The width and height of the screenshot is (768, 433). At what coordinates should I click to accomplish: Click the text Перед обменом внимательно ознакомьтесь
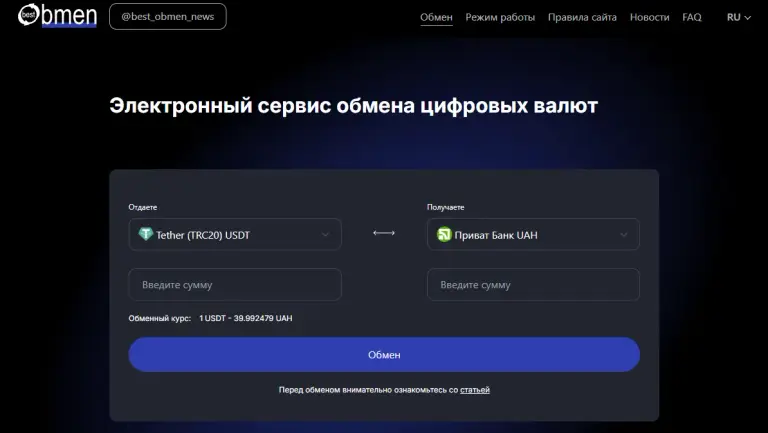[363, 390]
